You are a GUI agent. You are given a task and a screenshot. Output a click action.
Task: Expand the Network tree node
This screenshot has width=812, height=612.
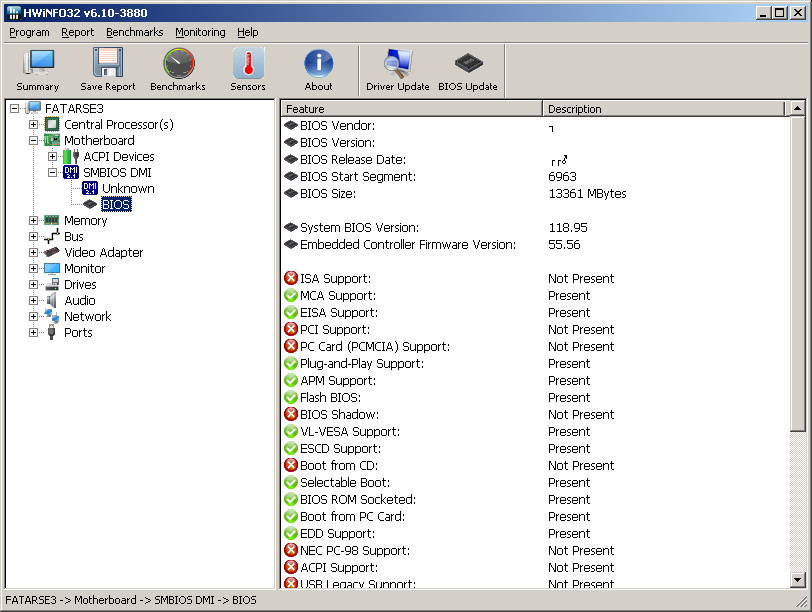click(34, 317)
